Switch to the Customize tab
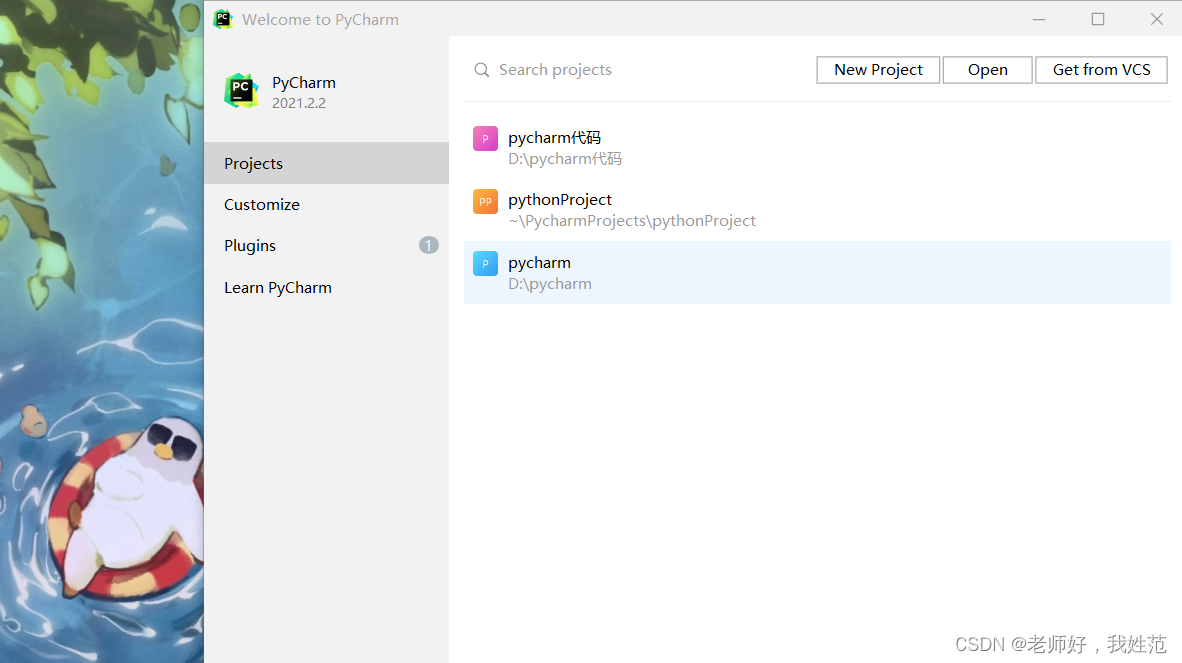The width and height of the screenshot is (1182, 663). pyautogui.click(x=326, y=204)
